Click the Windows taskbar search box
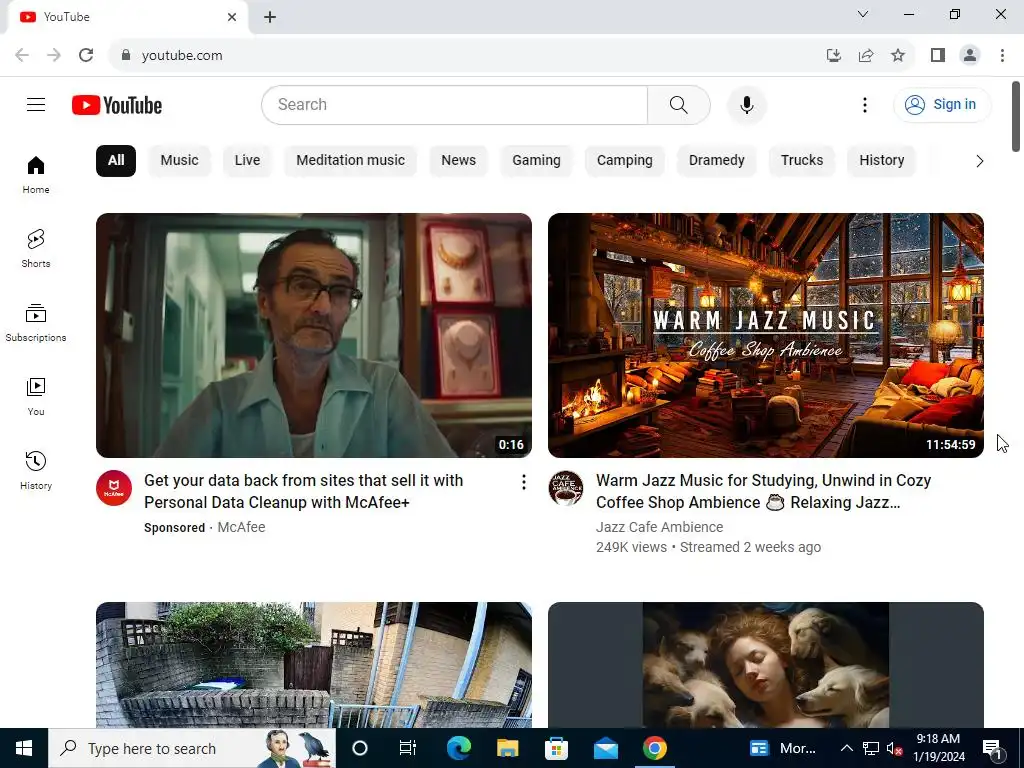This screenshot has width=1024, height=768. coord(192,748)
